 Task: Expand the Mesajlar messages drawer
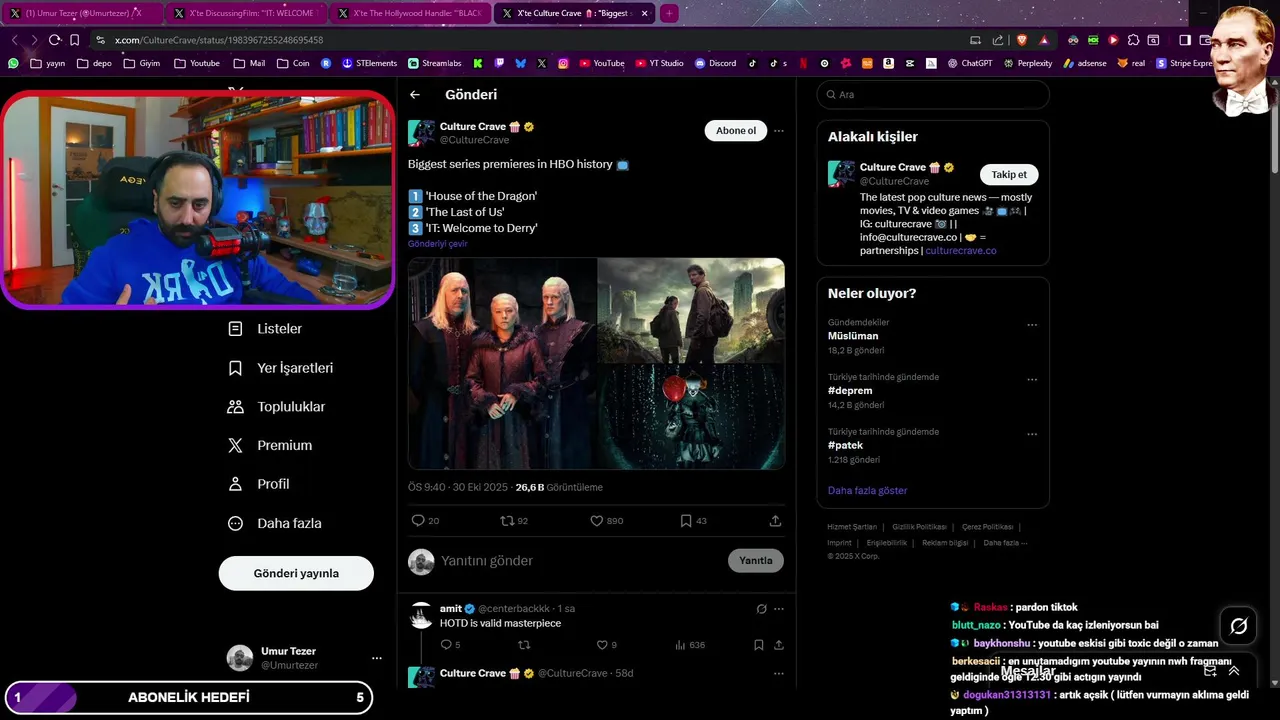click(x=1234, y=671)
